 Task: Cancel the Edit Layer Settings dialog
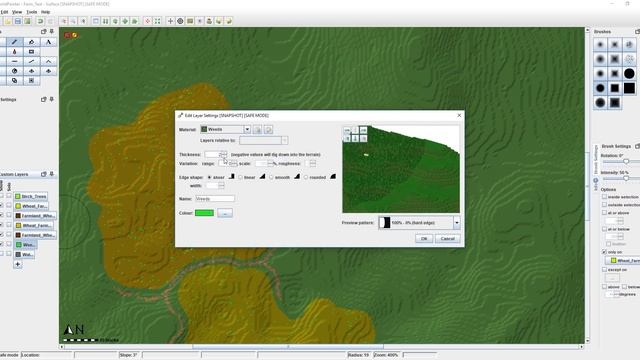(x=447, y=239)
